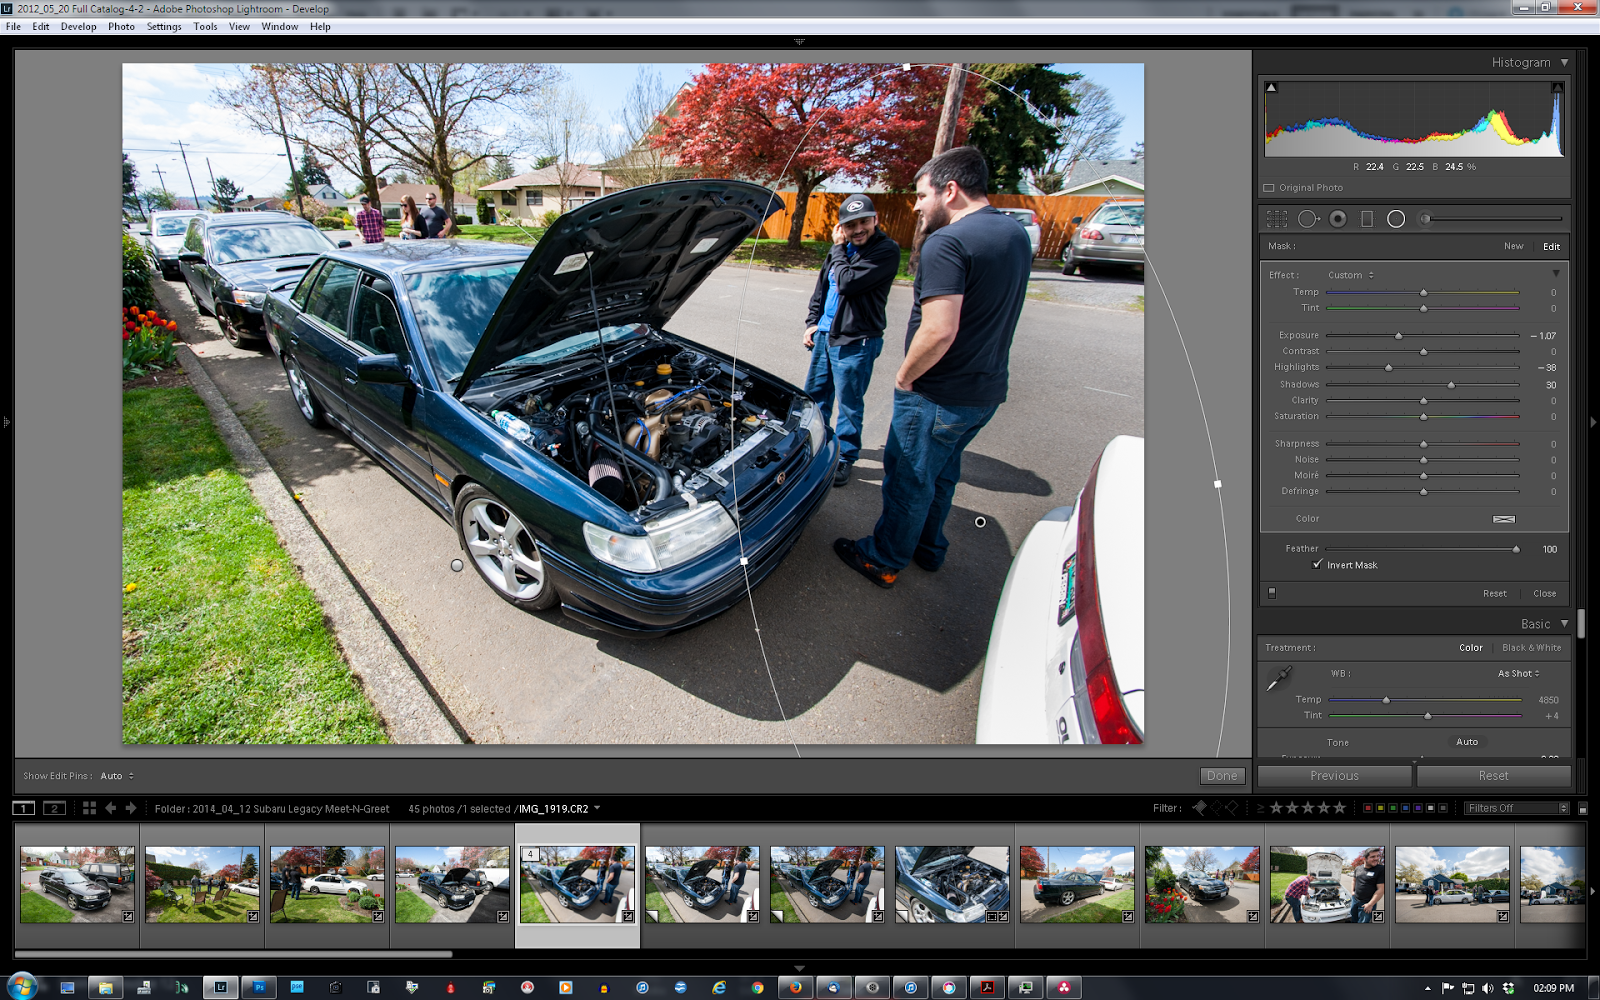Filter by flagged photos
This screenshot has height=1000, width=1600.
coord(1200,808)
